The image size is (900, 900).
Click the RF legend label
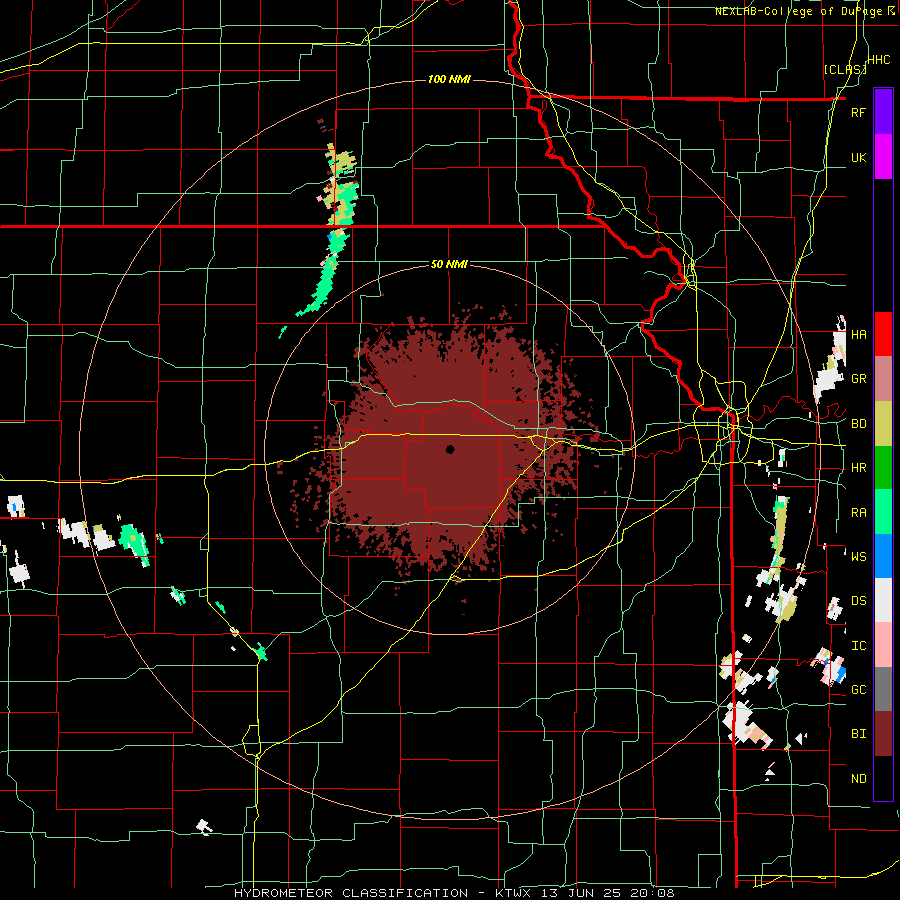point(858,113)
